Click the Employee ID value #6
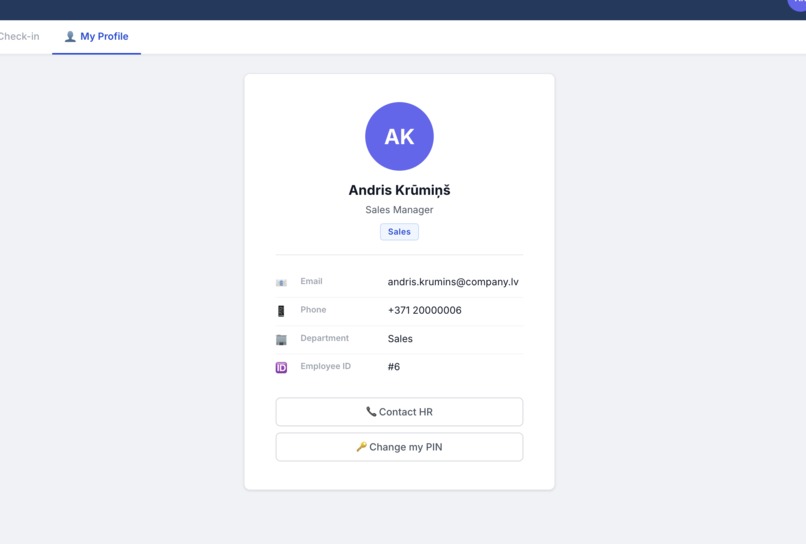 pyautogui.click(x=394, y=367)
